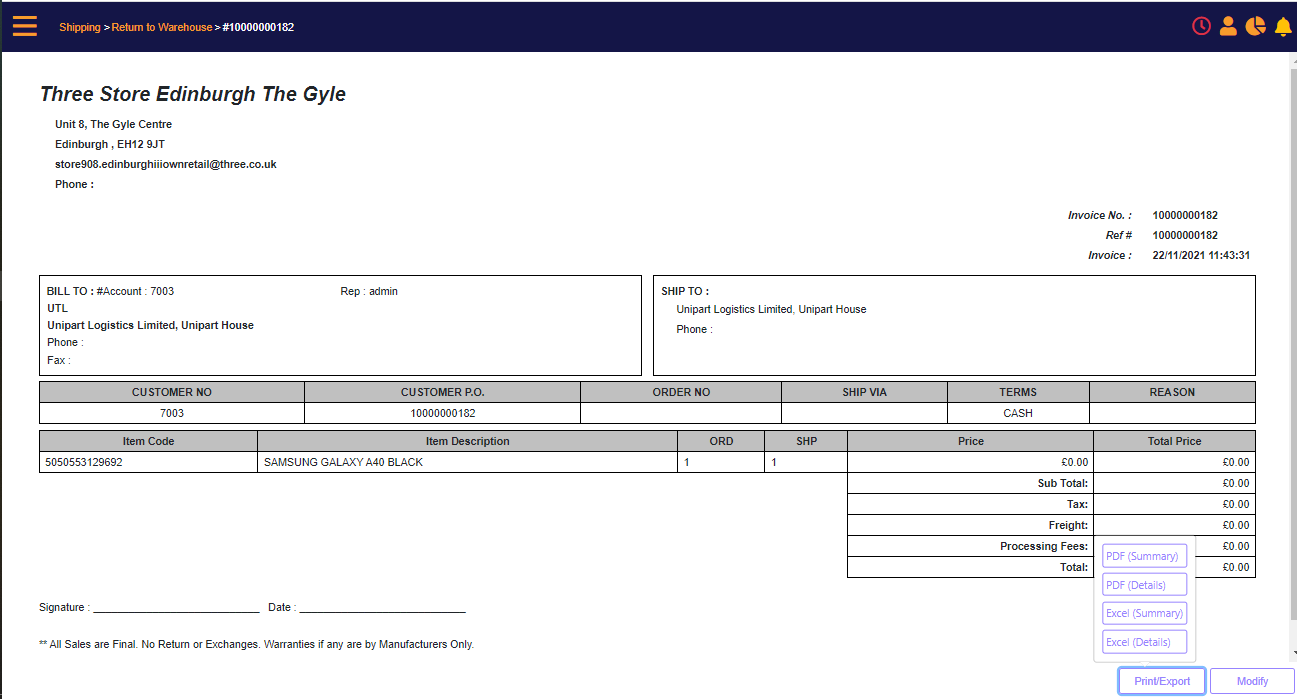Select the store email address

[166, 164]
